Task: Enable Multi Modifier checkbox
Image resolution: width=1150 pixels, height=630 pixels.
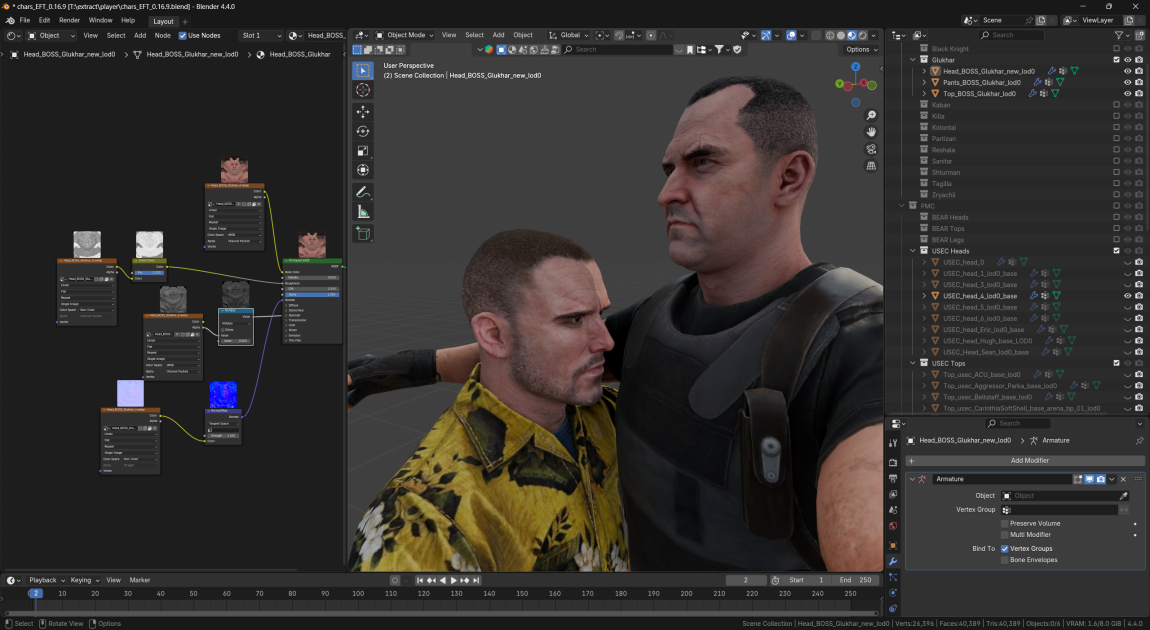Action: click(1005, 535)
